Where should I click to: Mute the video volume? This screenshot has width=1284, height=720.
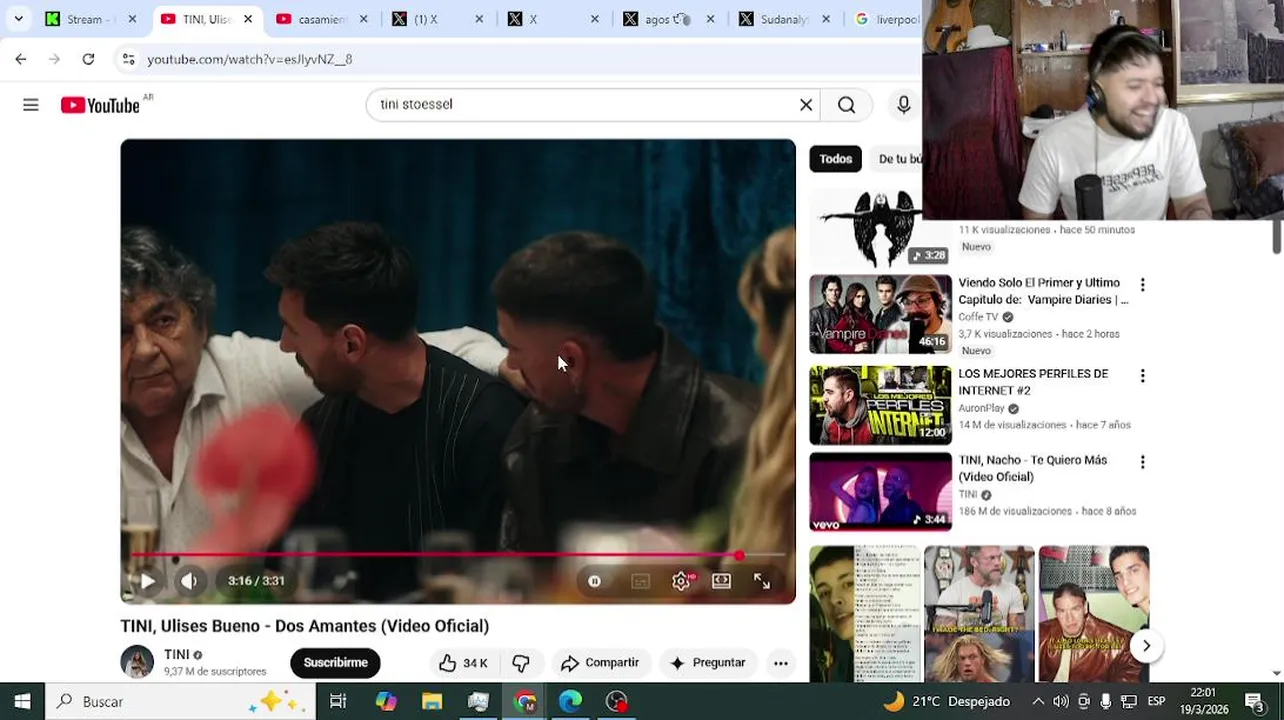click(x=189, y=581)
